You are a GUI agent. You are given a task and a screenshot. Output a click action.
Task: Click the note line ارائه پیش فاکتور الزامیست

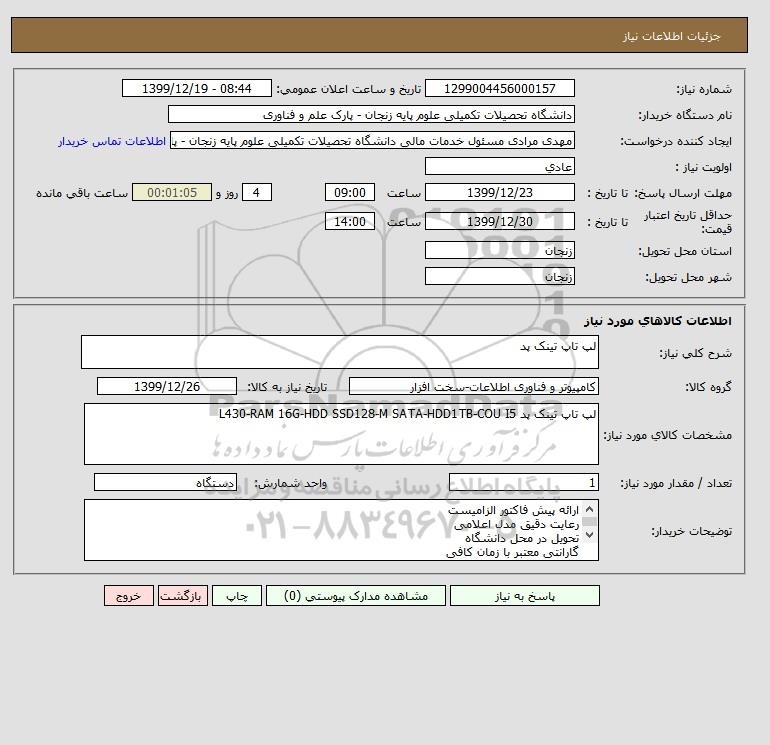513,510
